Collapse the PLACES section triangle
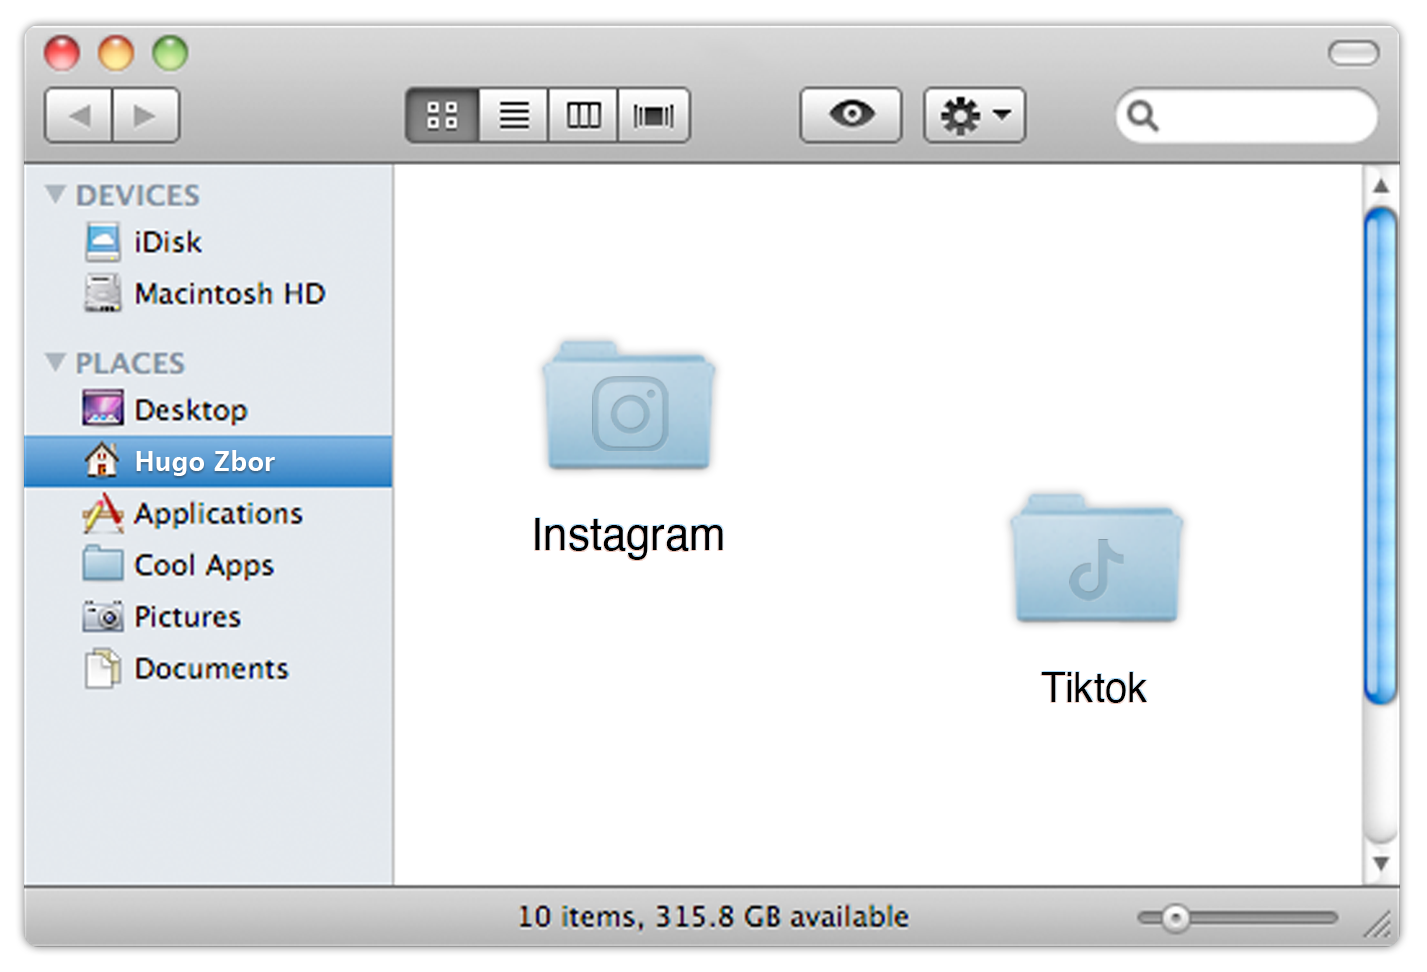Image resolution: width=1427 pixels, height=972 pixels. coord(56,362)
